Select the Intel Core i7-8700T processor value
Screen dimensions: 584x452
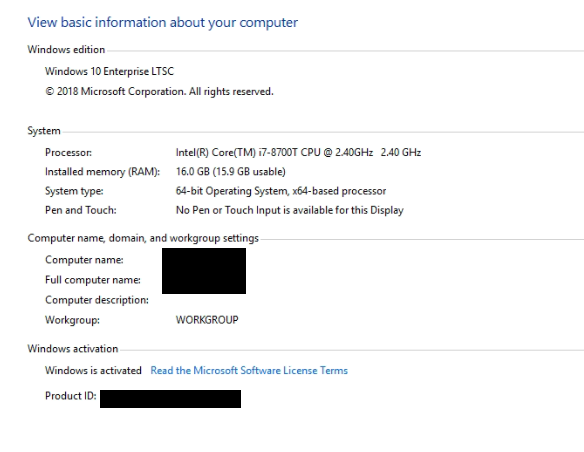pyautogui.click(x=298, y=153)
